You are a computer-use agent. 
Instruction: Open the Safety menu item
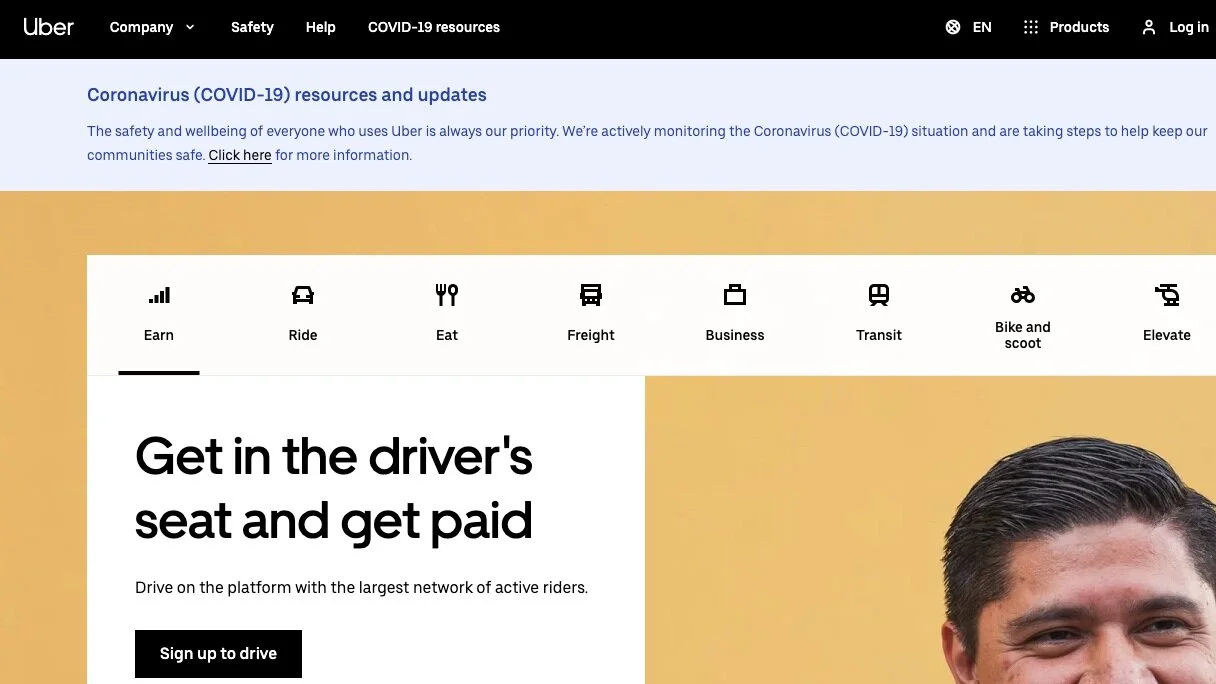252,27
